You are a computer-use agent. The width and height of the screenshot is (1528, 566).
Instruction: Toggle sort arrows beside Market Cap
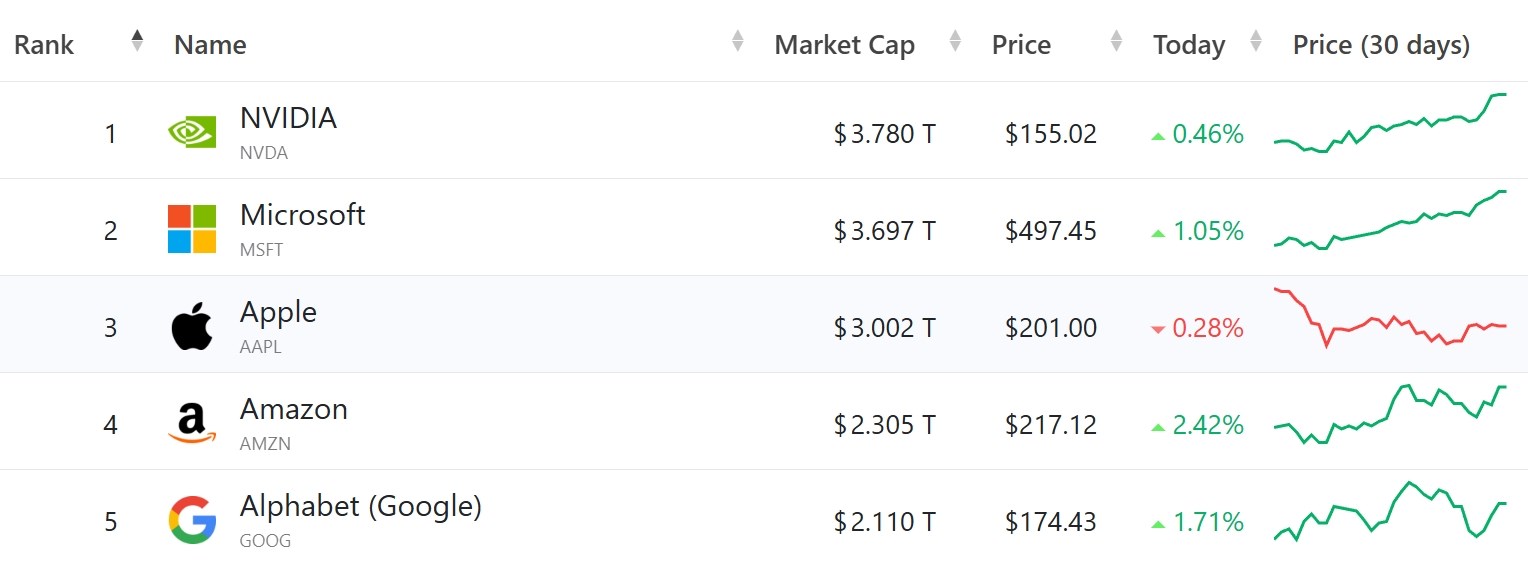[x=955, y=41]
